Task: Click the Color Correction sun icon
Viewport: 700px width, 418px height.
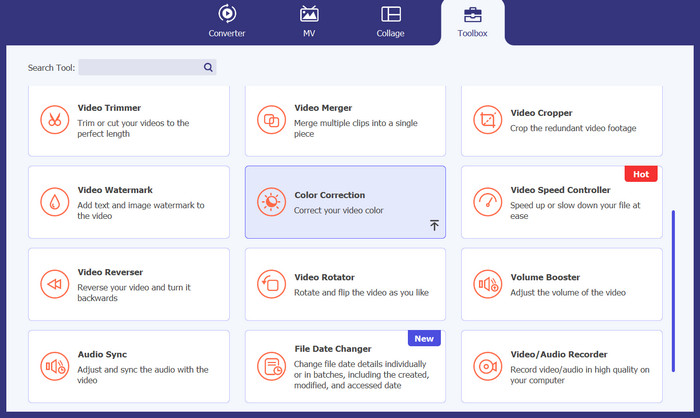Action: click(x=270, y=202)
